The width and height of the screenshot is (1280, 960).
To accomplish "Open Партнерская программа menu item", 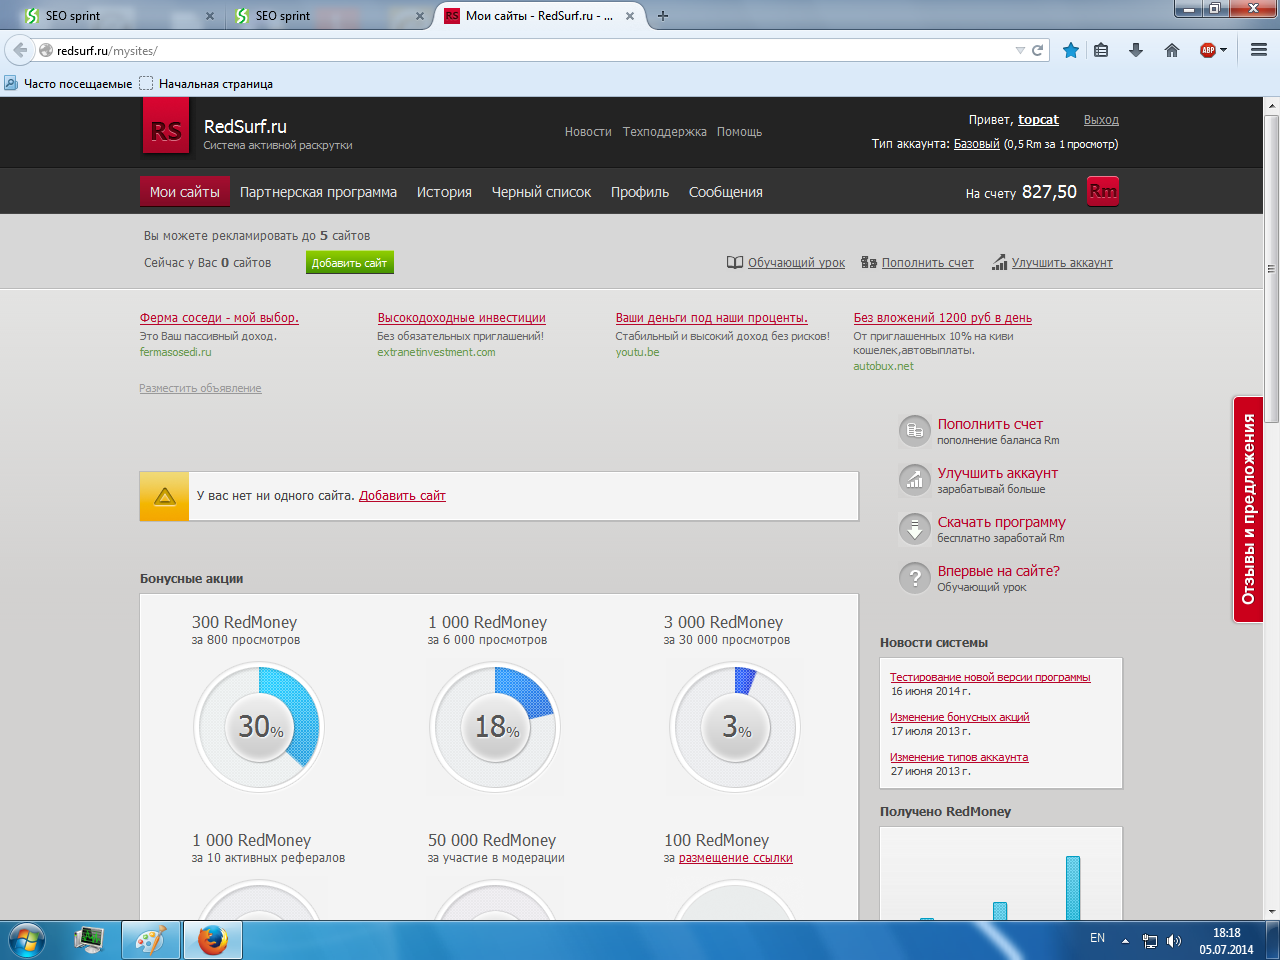I will [x=318, y=192].
